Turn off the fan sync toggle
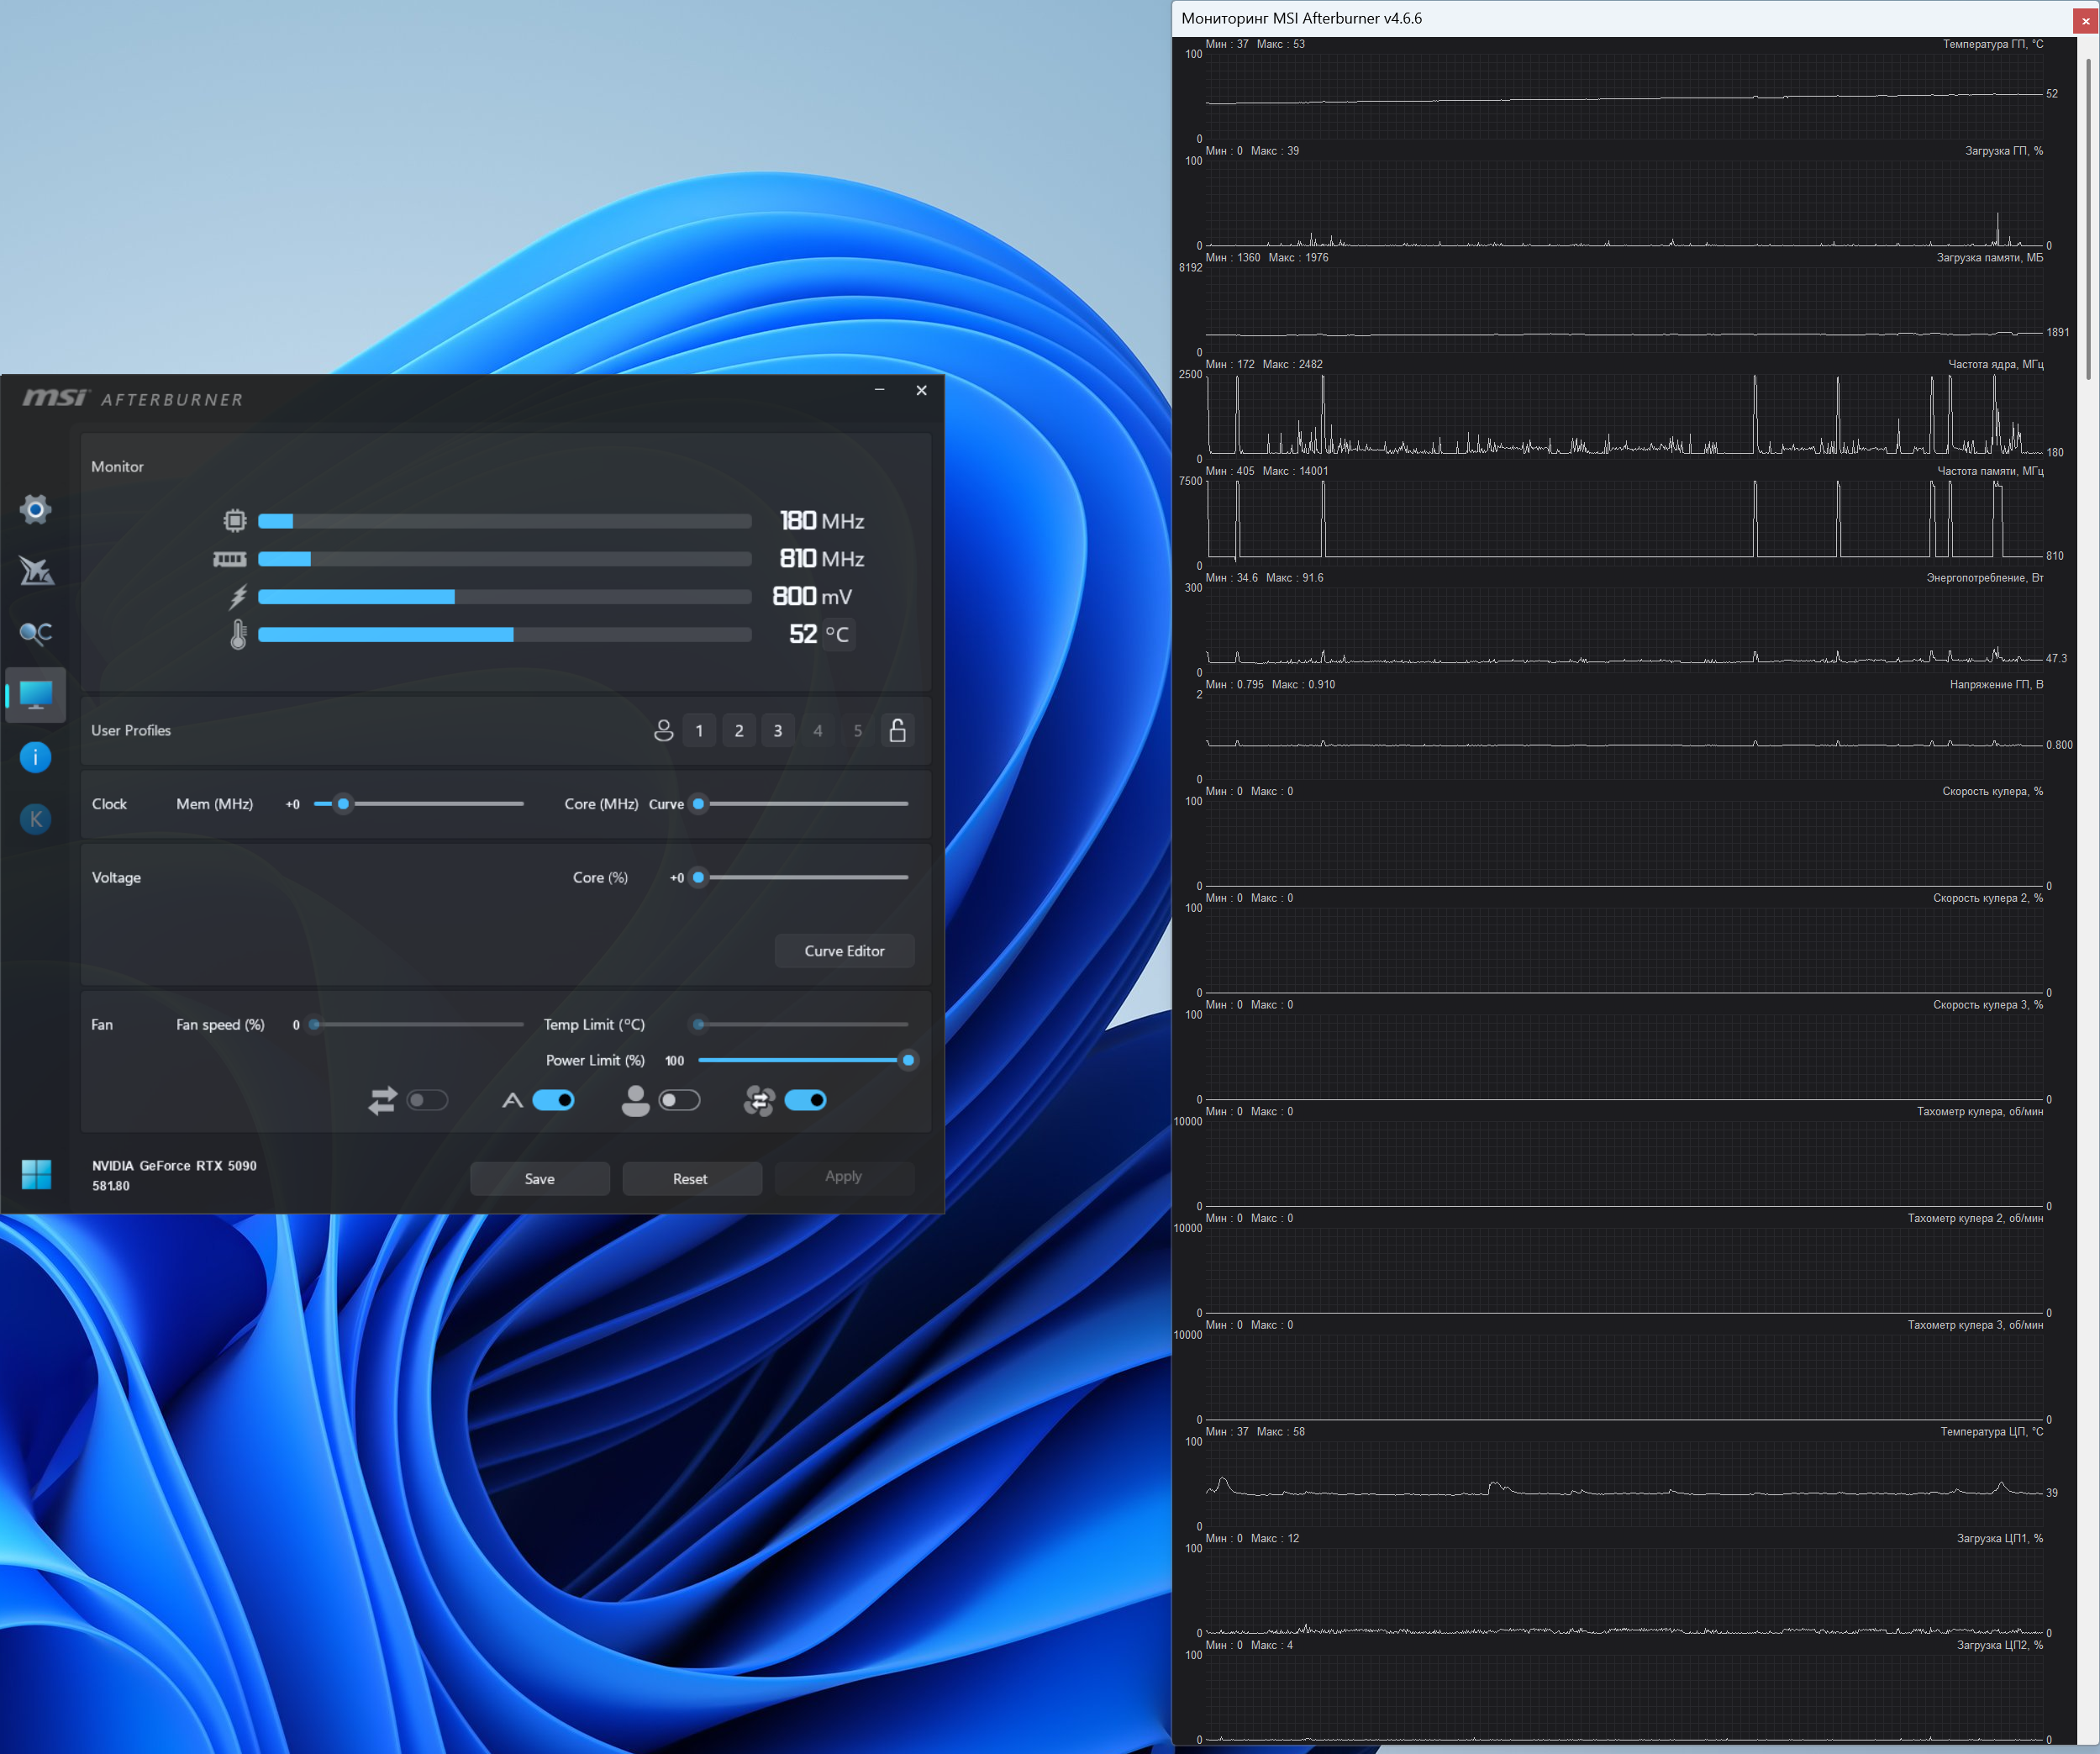 (x=805, y=1101)
